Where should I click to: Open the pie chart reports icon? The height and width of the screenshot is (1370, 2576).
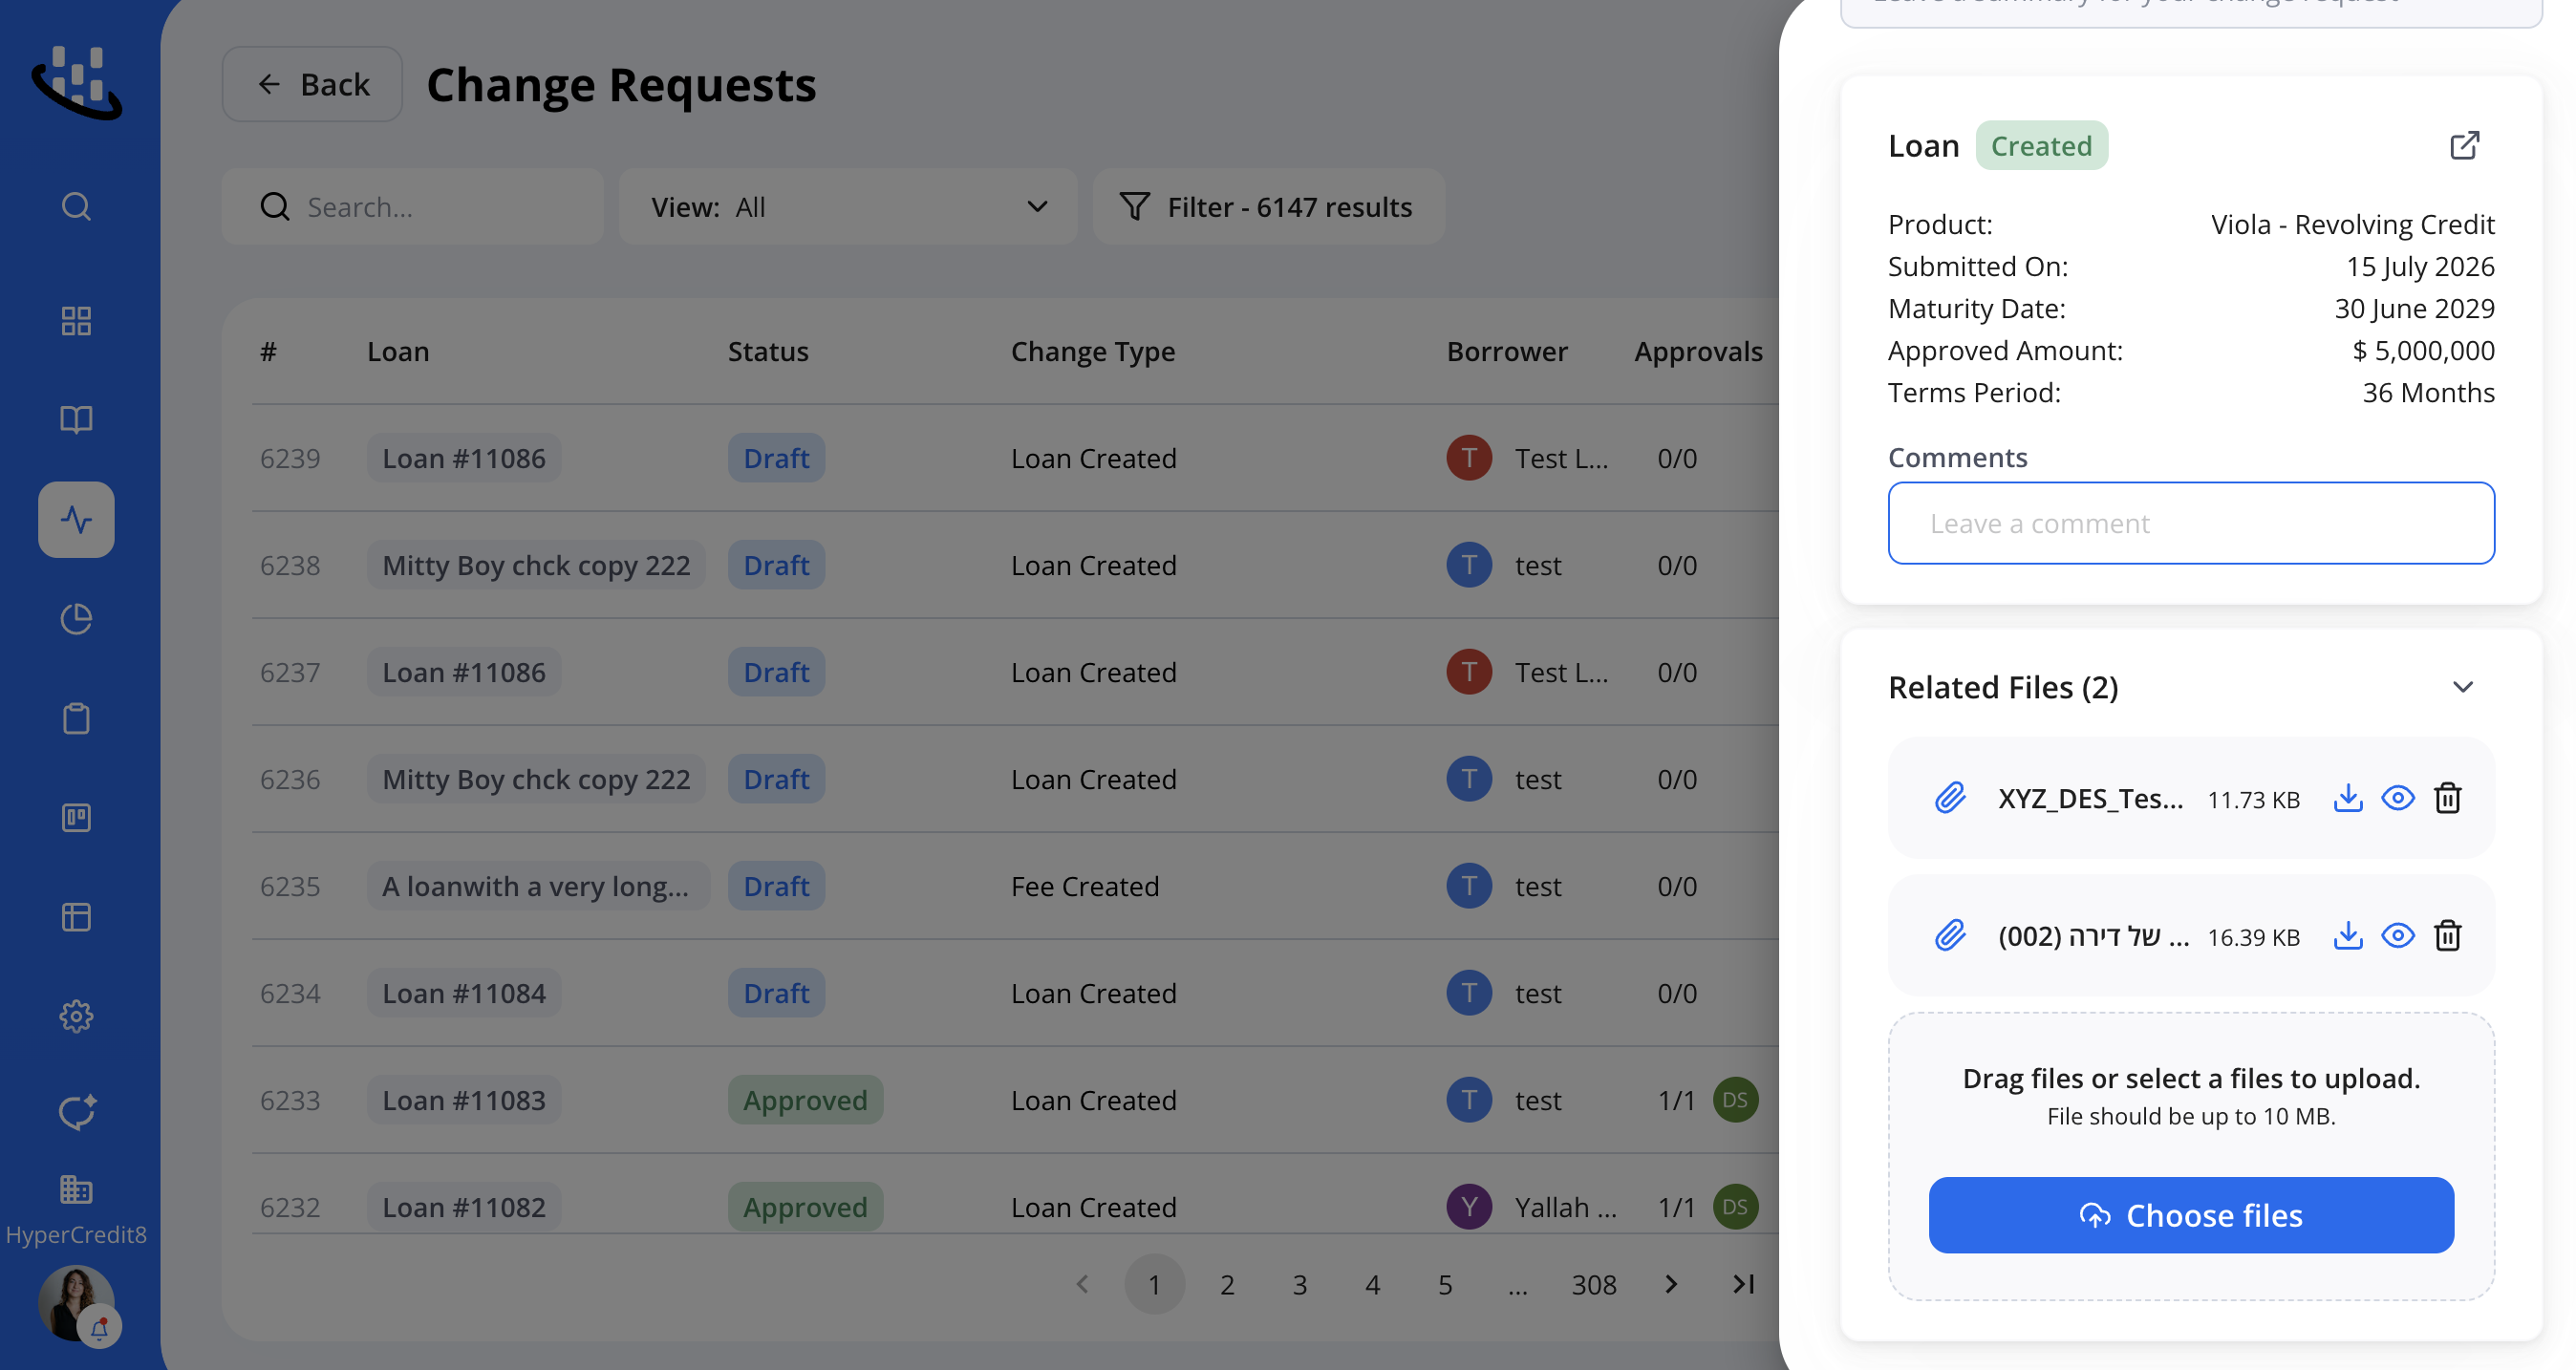point(76,619)
